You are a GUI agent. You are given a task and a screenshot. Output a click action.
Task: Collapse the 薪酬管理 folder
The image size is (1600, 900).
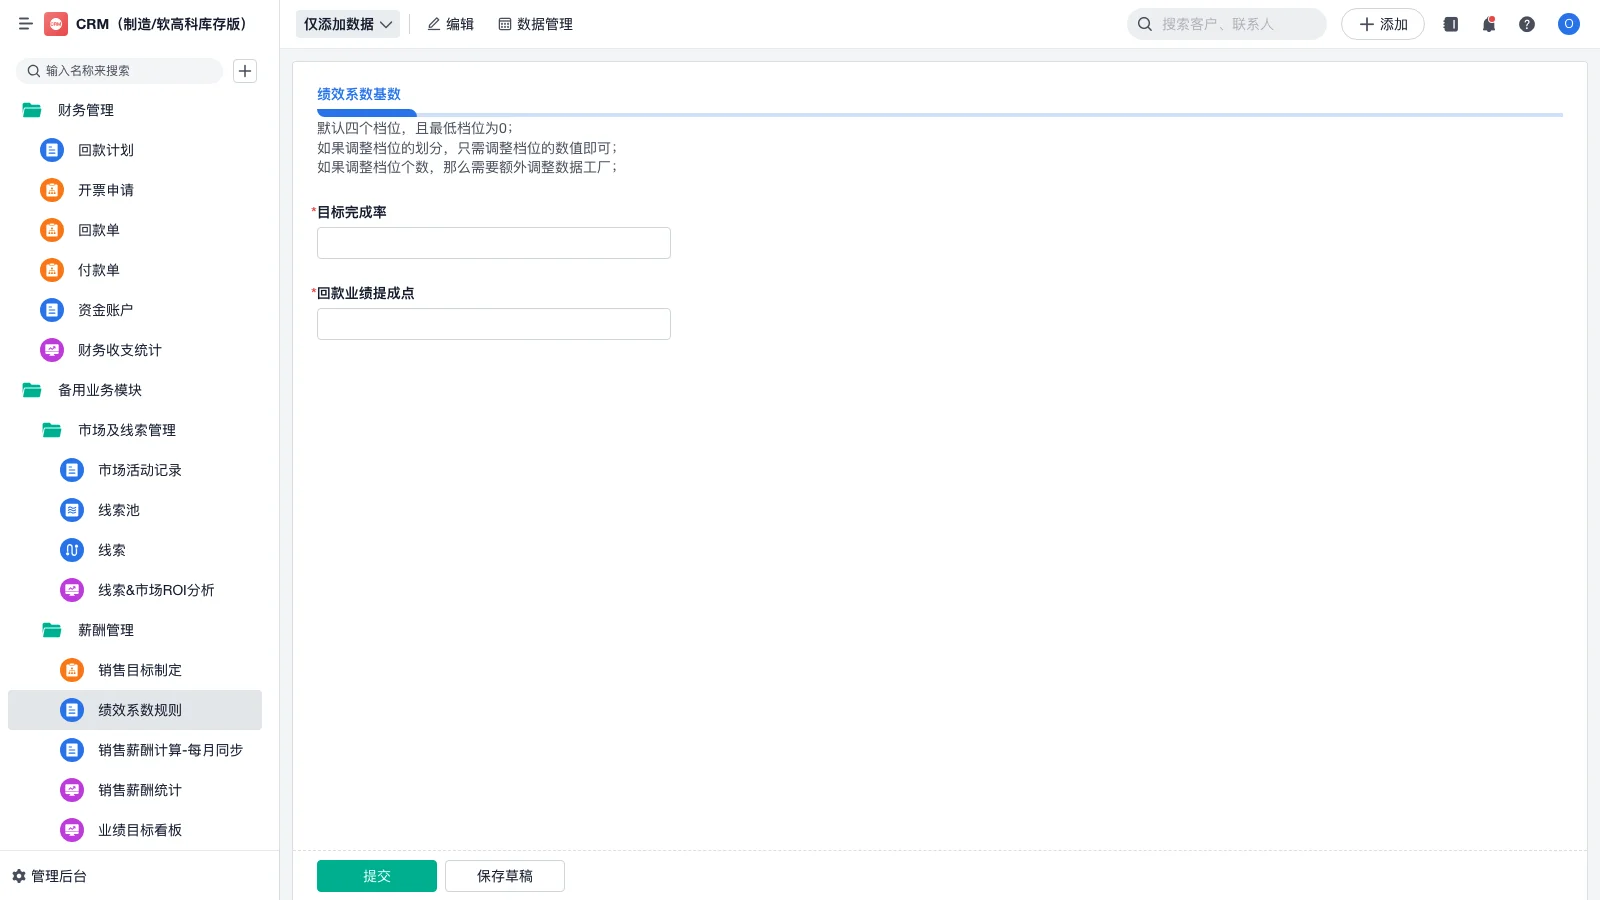click(51, 630)
